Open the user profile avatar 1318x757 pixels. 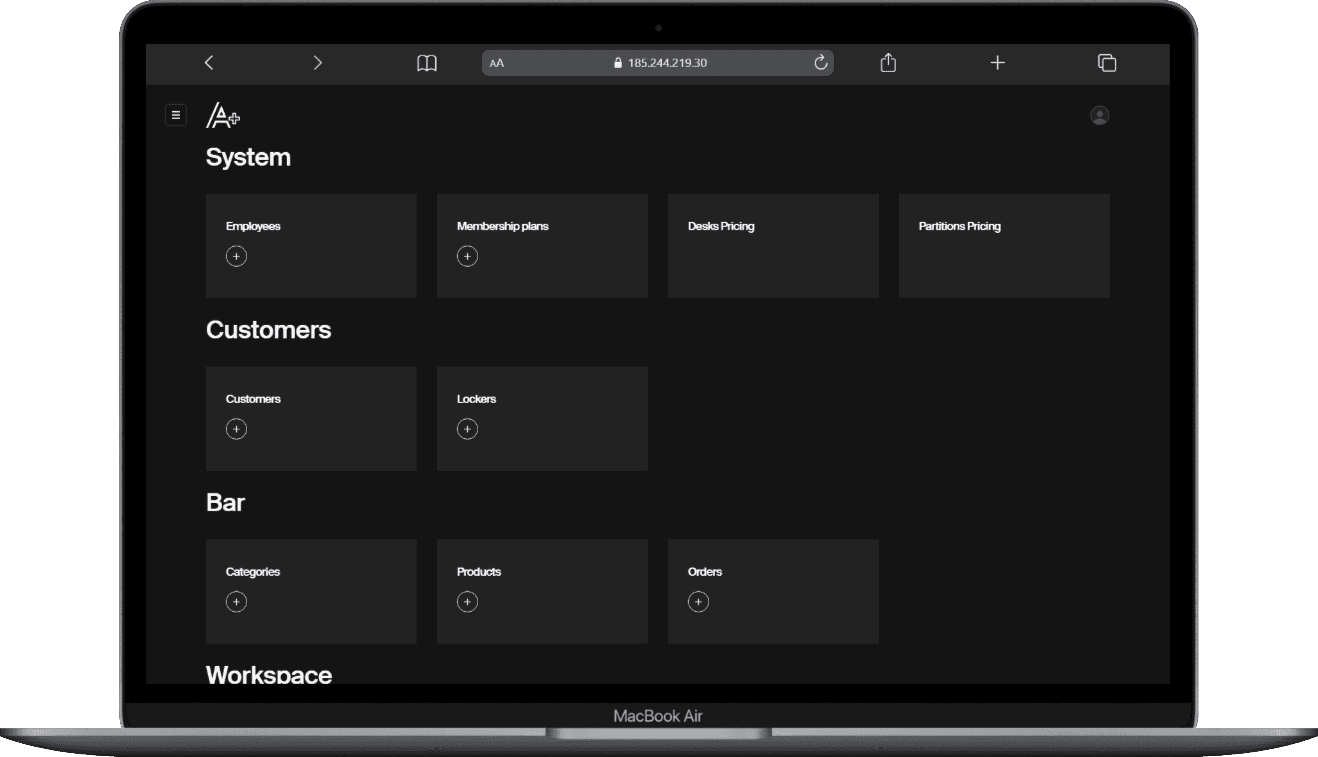(1099, 116)
